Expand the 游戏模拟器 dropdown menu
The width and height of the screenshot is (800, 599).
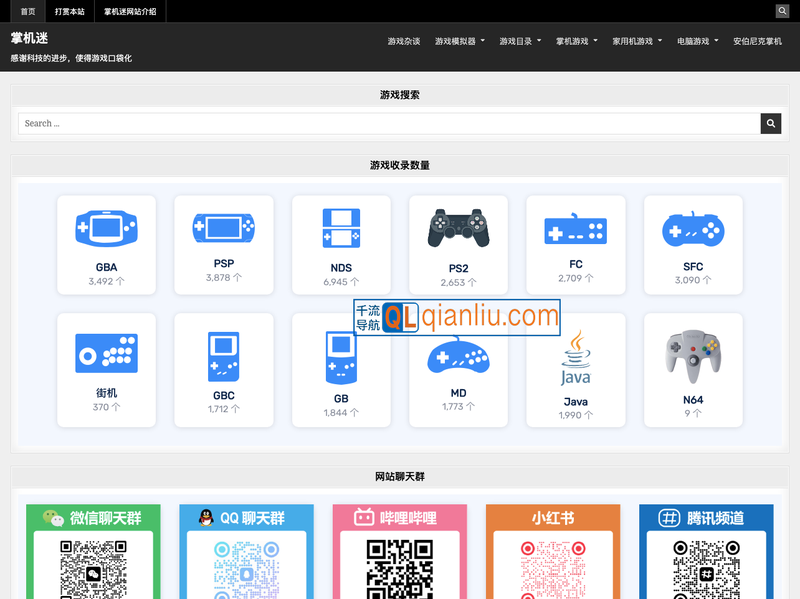(460, 42)
